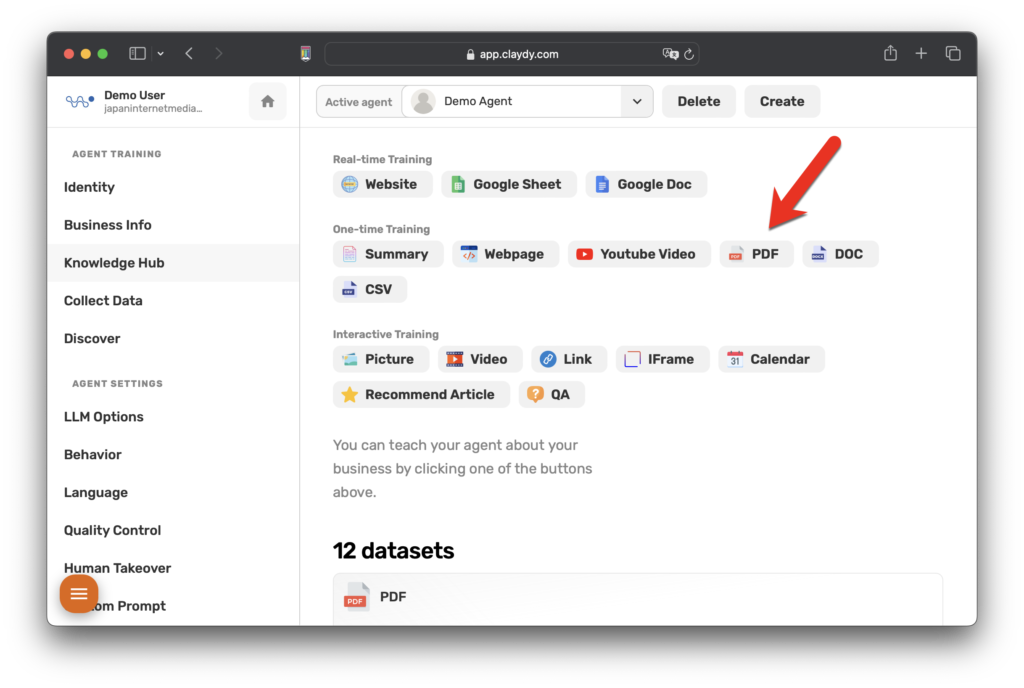The height and width of the screenshot is (688, 1024).
Task: Open the PDF dataset entry
Action: pyautogui.click(x=392, y=597)
